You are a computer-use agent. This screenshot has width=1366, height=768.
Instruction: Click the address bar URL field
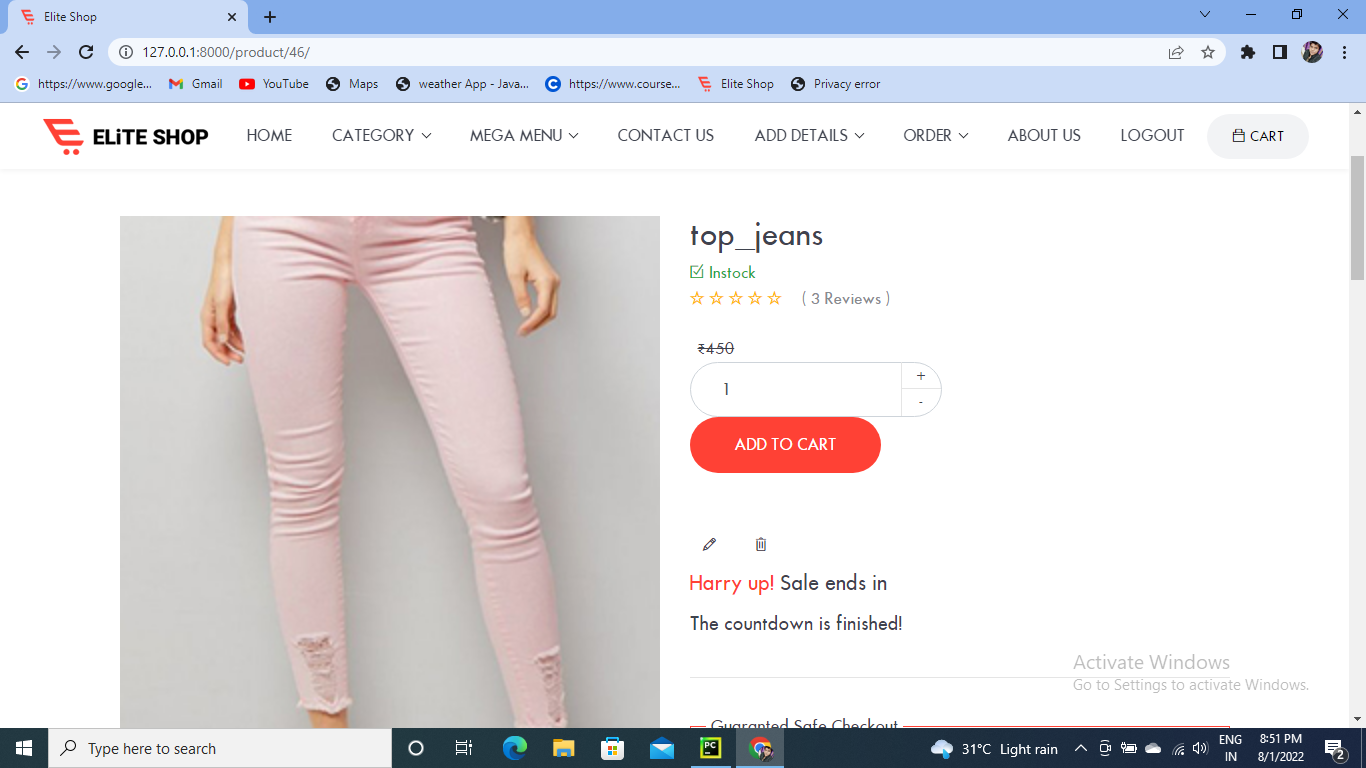coord(640,52)
